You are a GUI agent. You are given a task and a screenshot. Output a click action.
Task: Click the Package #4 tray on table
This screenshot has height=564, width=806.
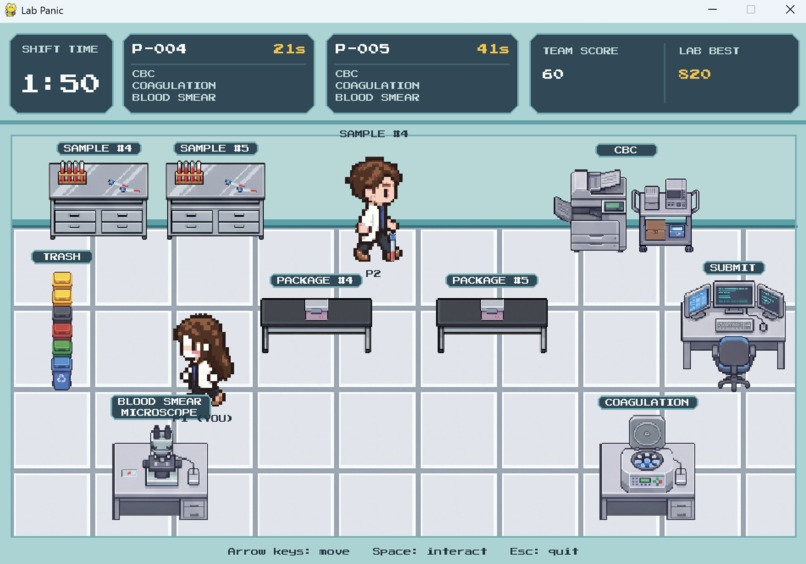316,310
